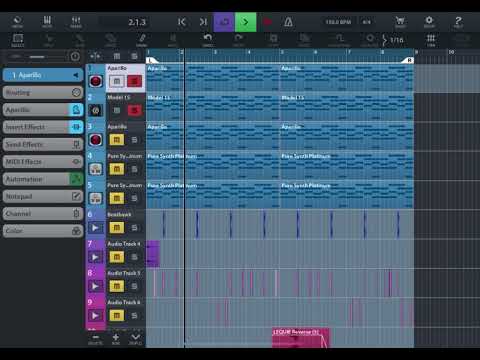Select the draw pencil tool
Image resolution: width=480 pixels, height=360 pixels.
tap(142, 40)
